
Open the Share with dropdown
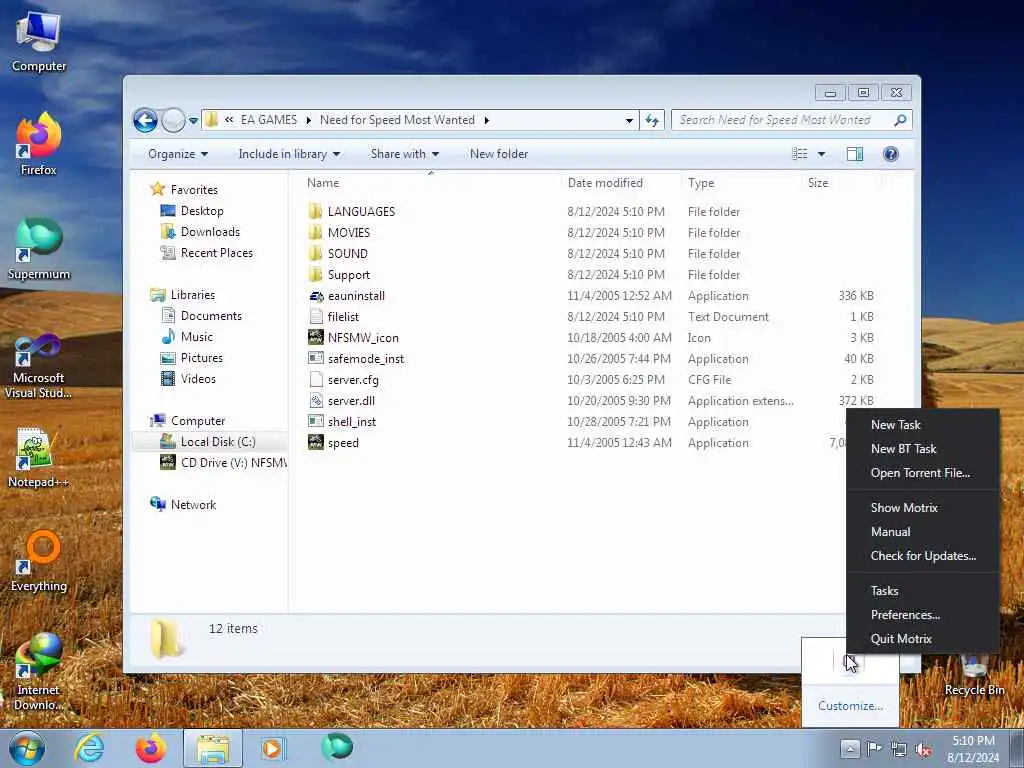click(x=405, y=154)
